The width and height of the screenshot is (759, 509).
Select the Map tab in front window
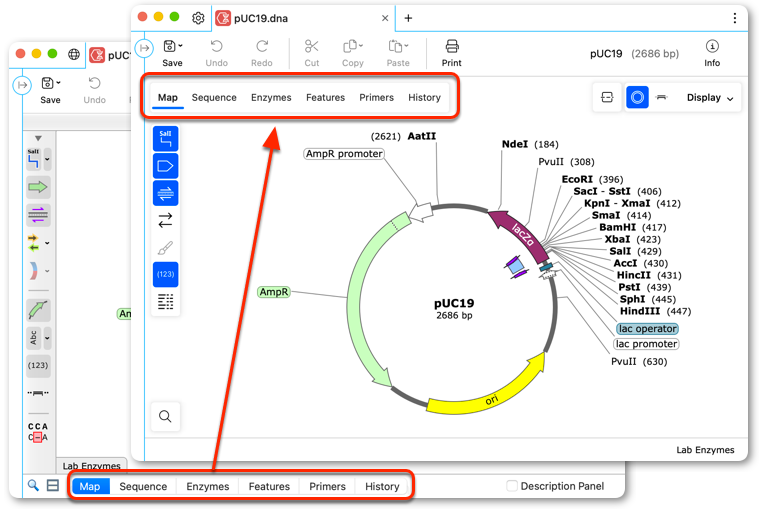[168, 97]
